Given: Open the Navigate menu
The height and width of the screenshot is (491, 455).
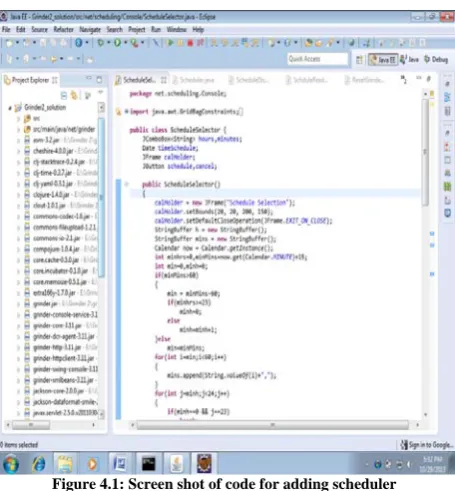Looking at the screenshot, I should coord(90,30).
